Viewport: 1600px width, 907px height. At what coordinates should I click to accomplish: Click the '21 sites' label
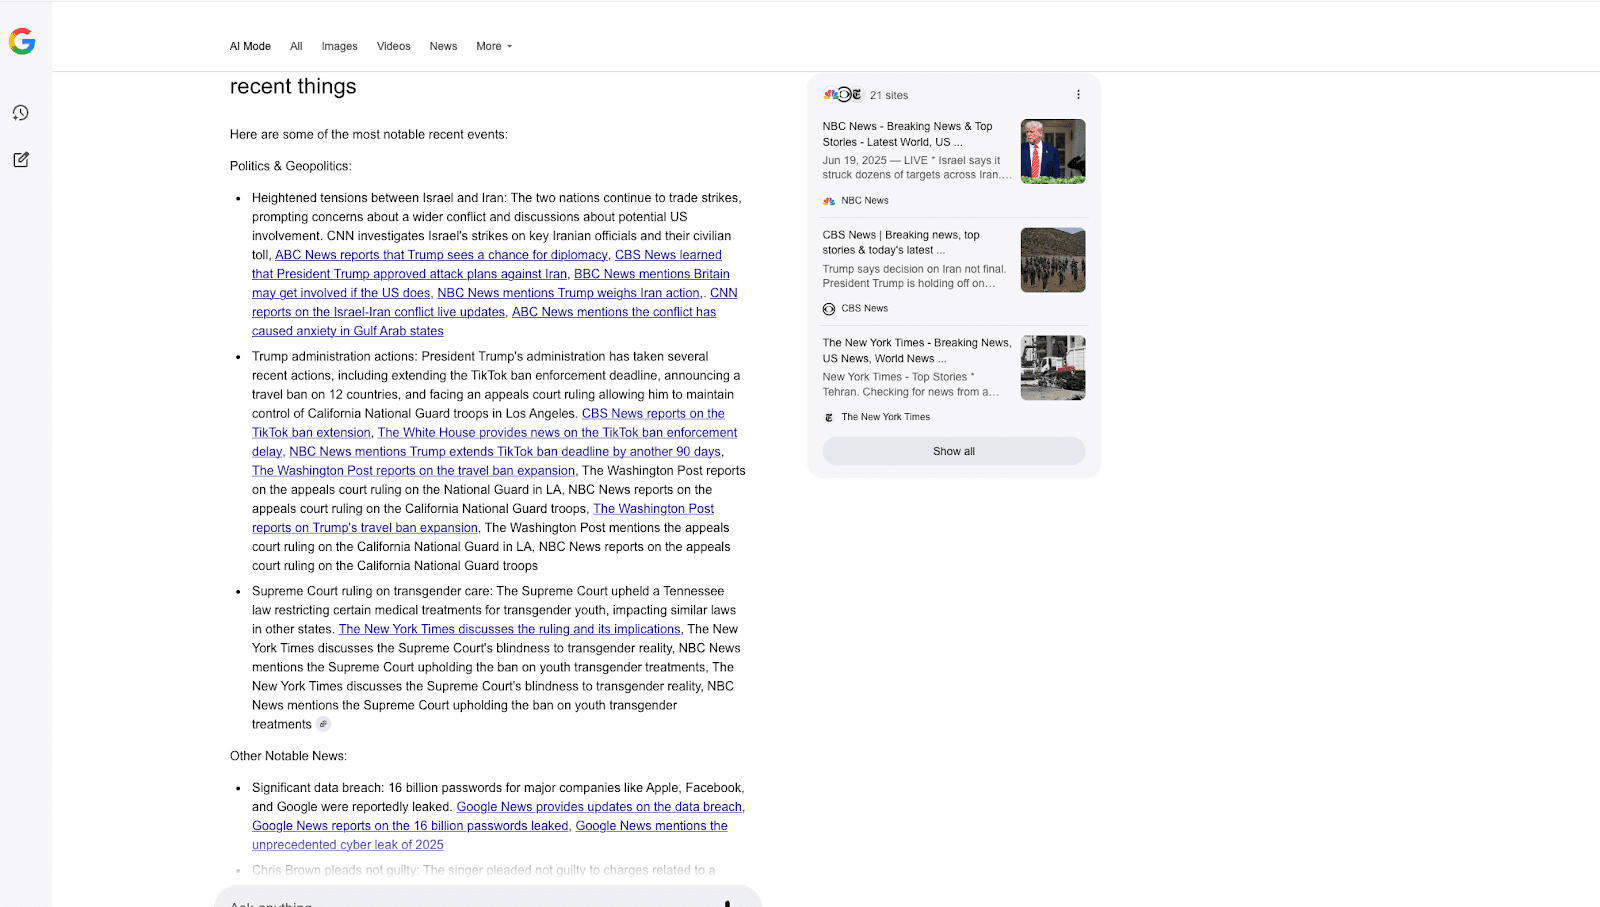pyautogui.click(x=889, y=95)
